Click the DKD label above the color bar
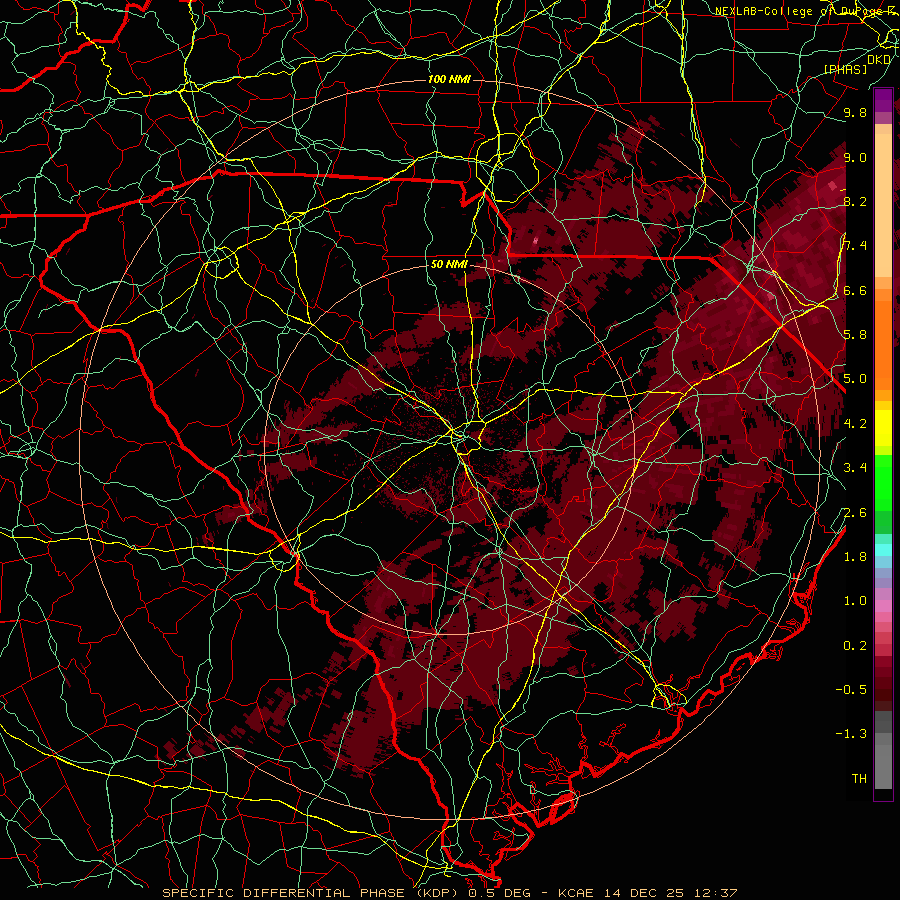 (879, 60)
